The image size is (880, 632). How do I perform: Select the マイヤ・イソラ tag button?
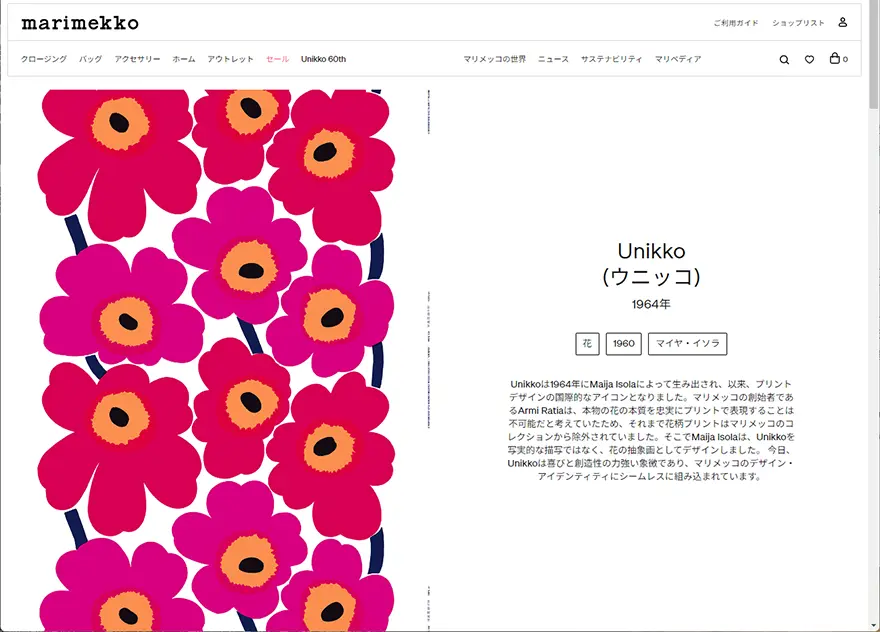point(688,344)
